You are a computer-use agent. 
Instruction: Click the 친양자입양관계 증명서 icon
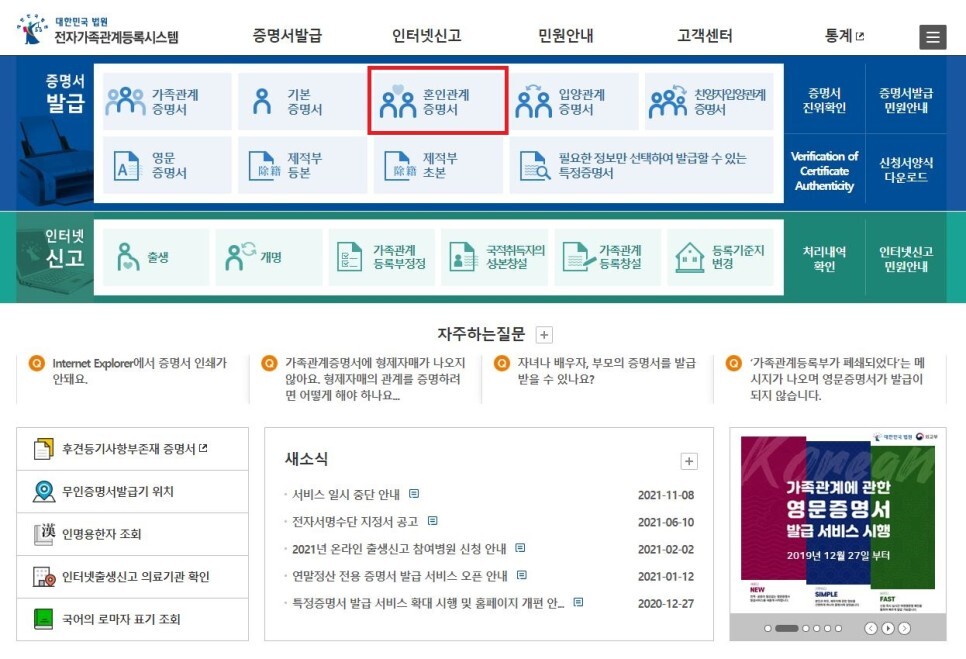pyautogui.click(x=668, y=102)
